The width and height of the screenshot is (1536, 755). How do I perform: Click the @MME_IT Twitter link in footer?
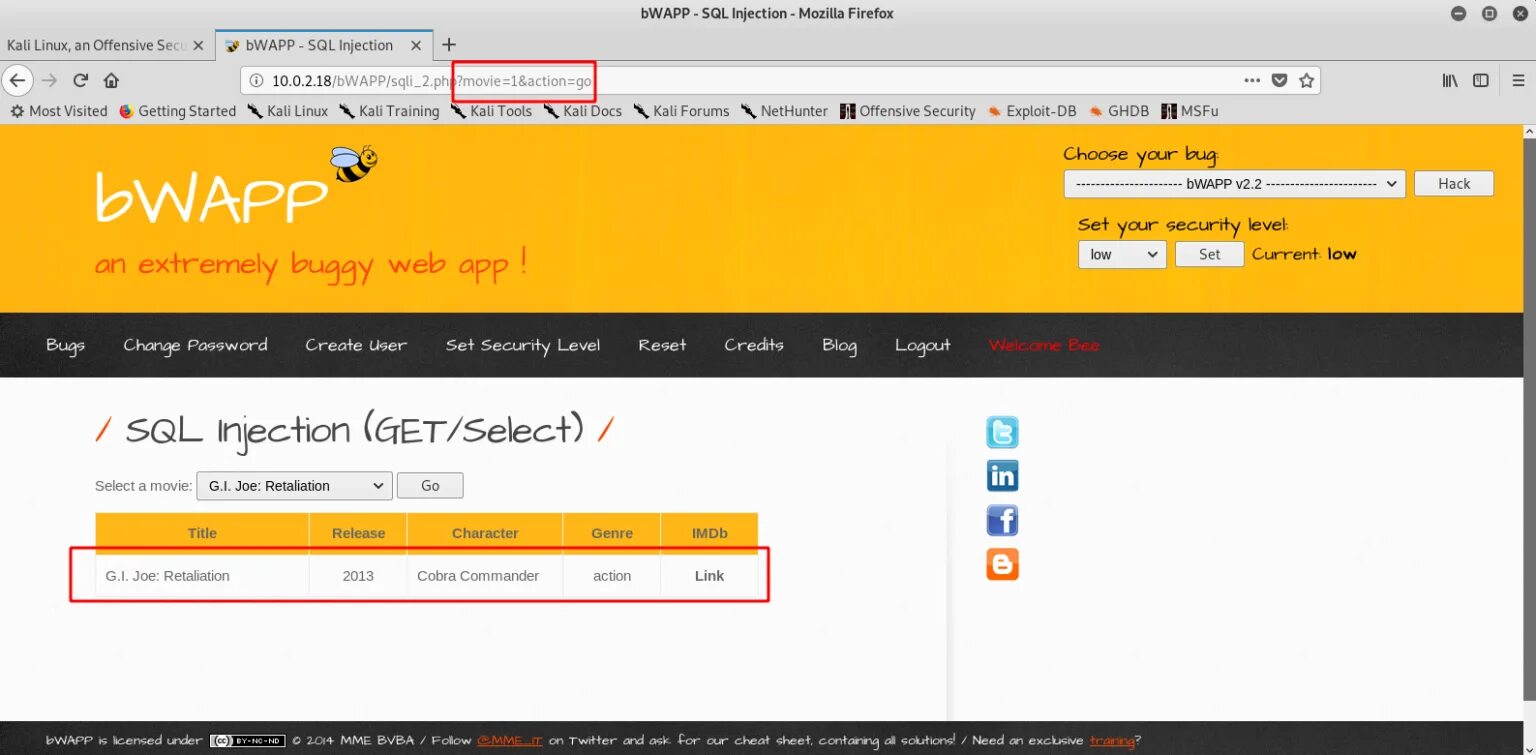pyautogui.click(x=509, y=741)
